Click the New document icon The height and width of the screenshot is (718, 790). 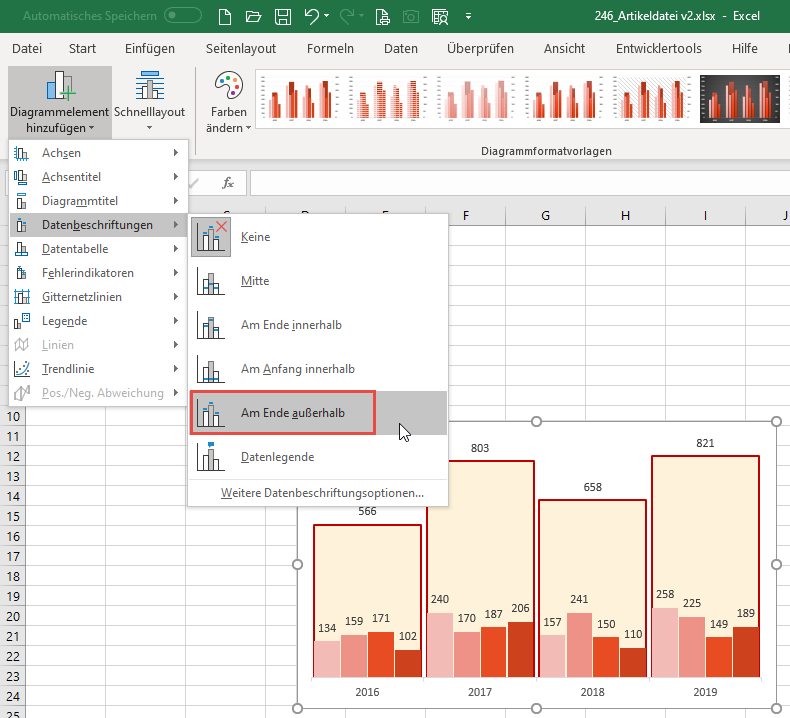click(x=227, y=17)
